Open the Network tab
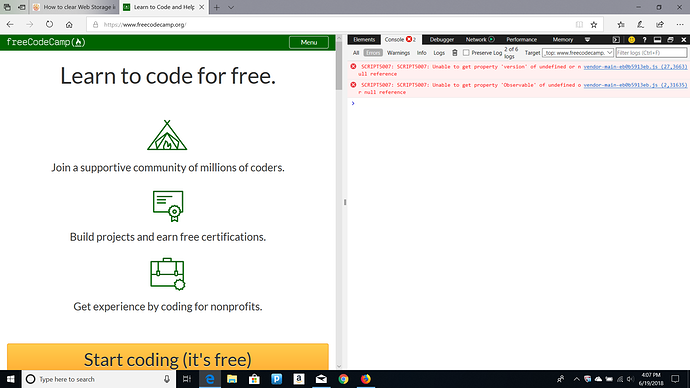This screenshot has height=388, width=690. point(476,40)
